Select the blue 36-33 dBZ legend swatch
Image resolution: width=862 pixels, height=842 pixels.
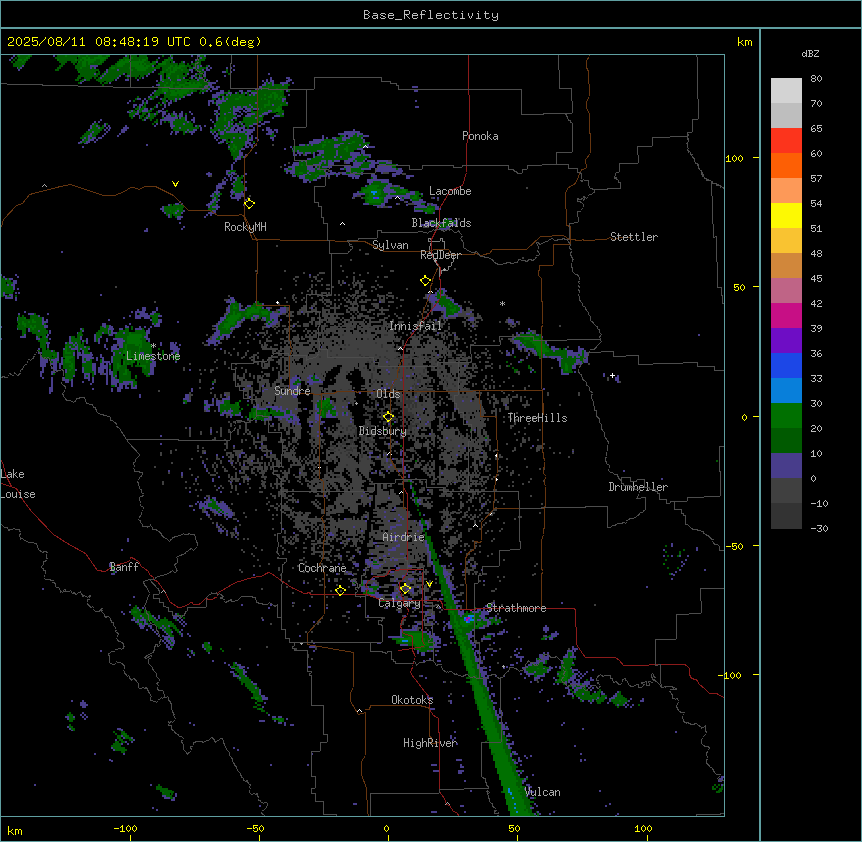786,365
